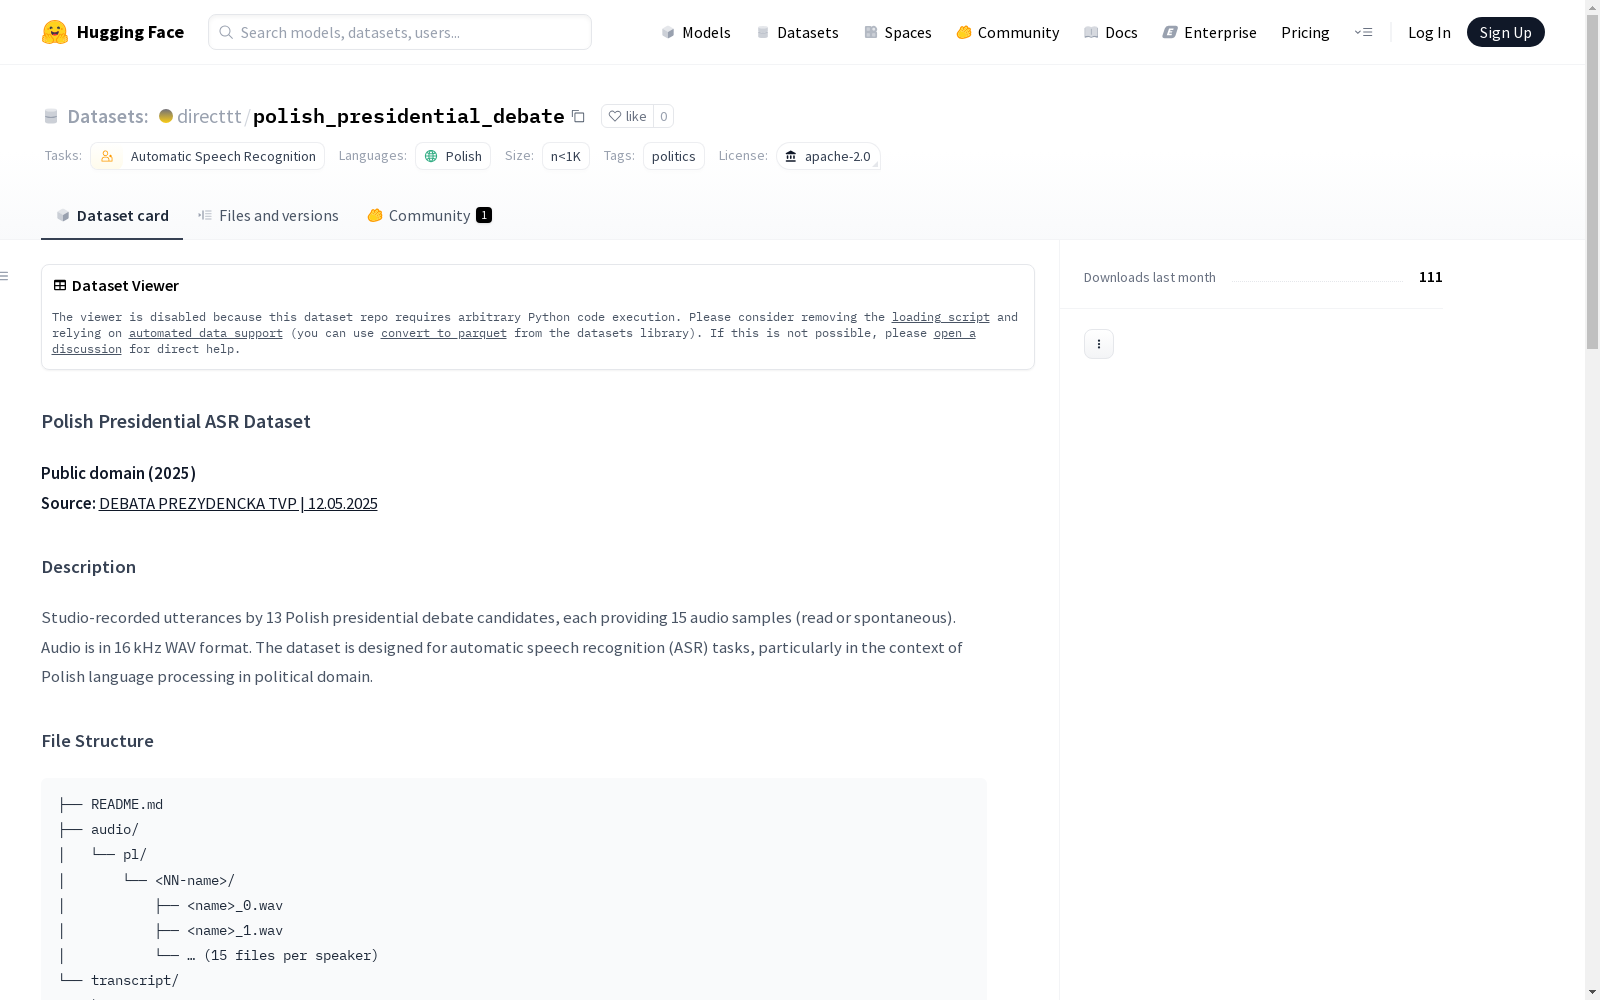Click the Hugging Face logo emoji
The width and height of the screenshot is (1600, 1000).
coord(55,32)
